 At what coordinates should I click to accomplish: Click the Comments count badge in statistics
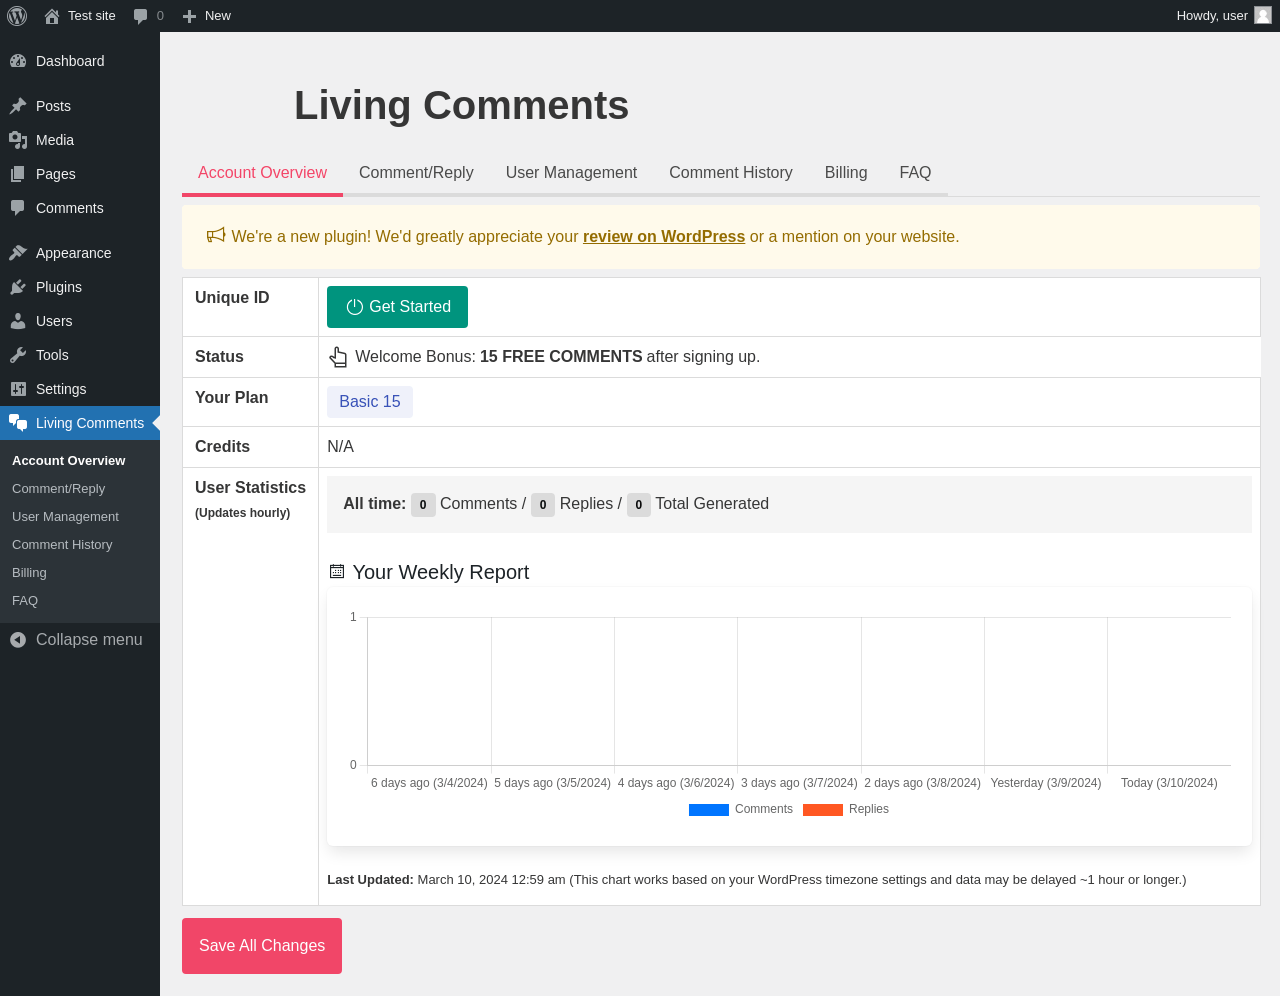pos(423,505)
